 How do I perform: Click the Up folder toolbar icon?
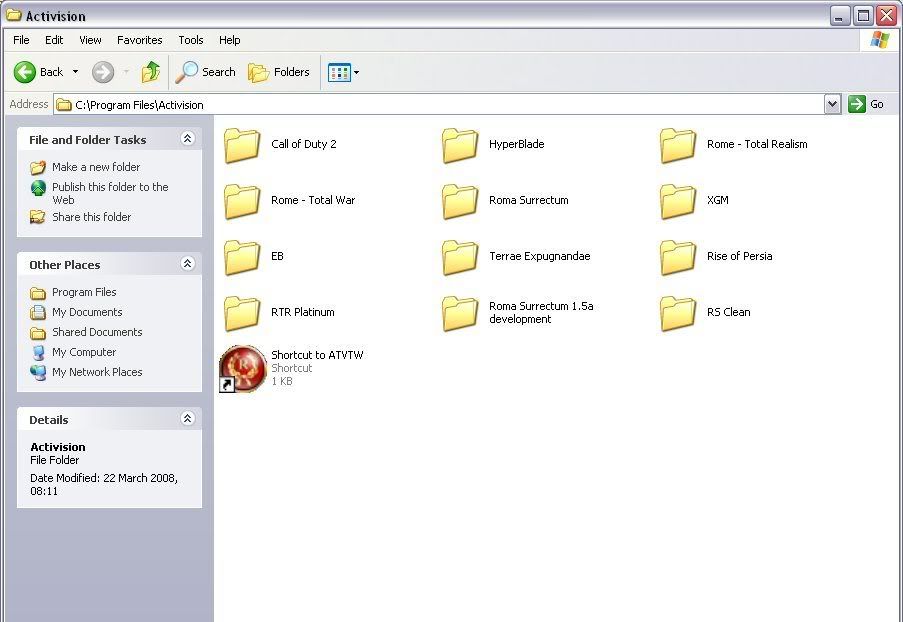151,72
